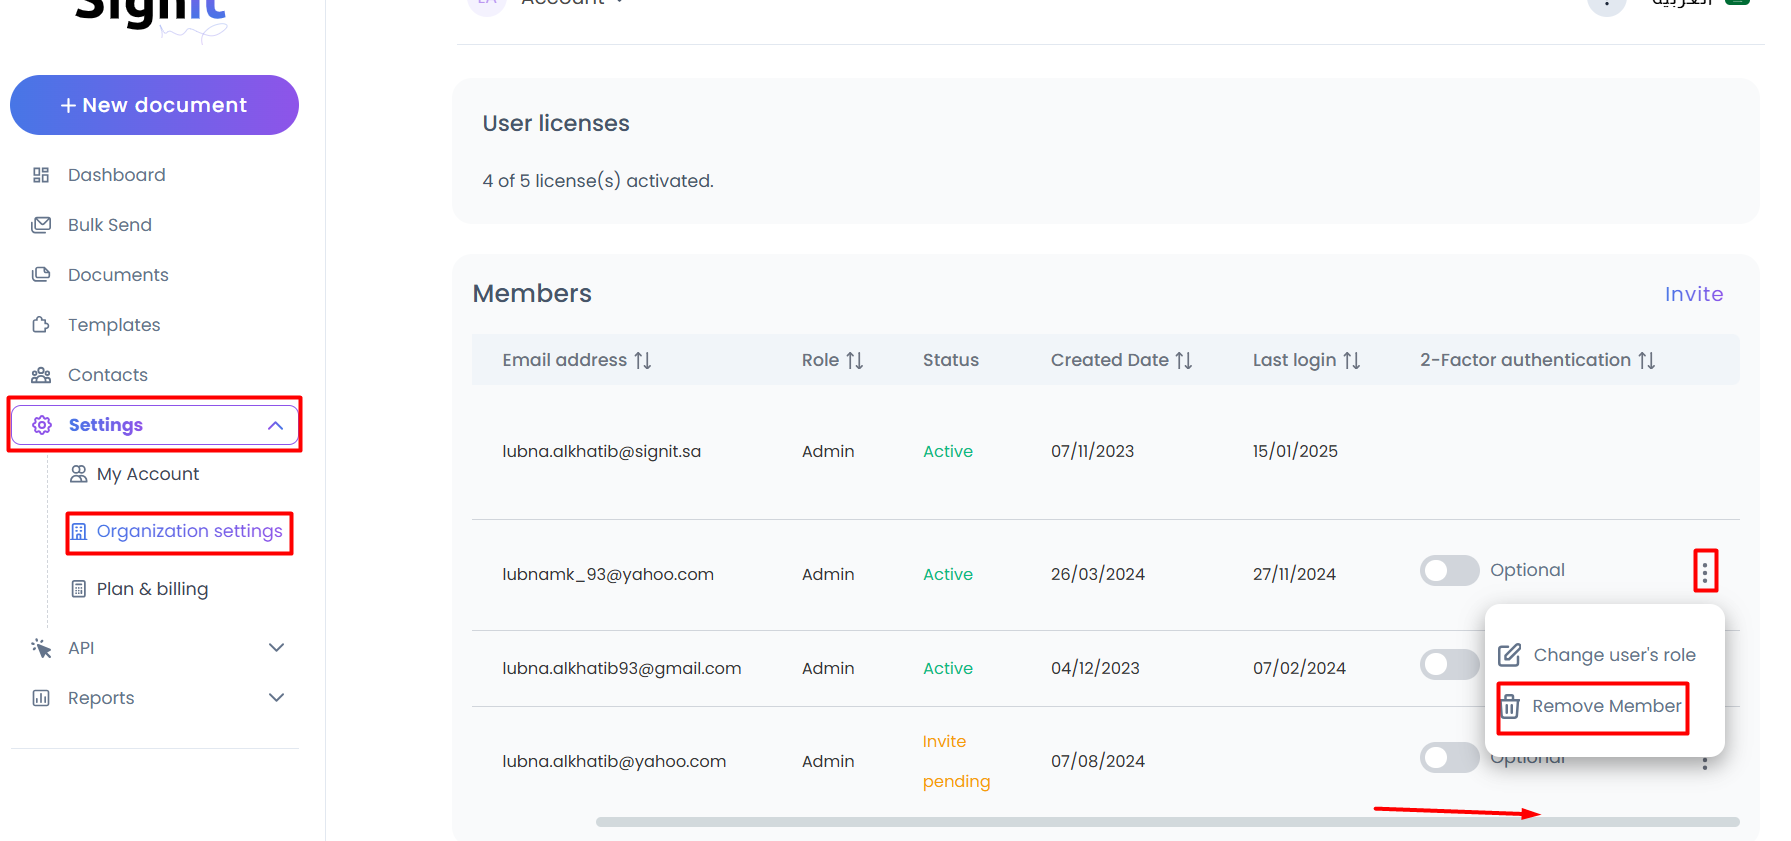
Task: Click the Contacts people icon
Action: point(41,375)
